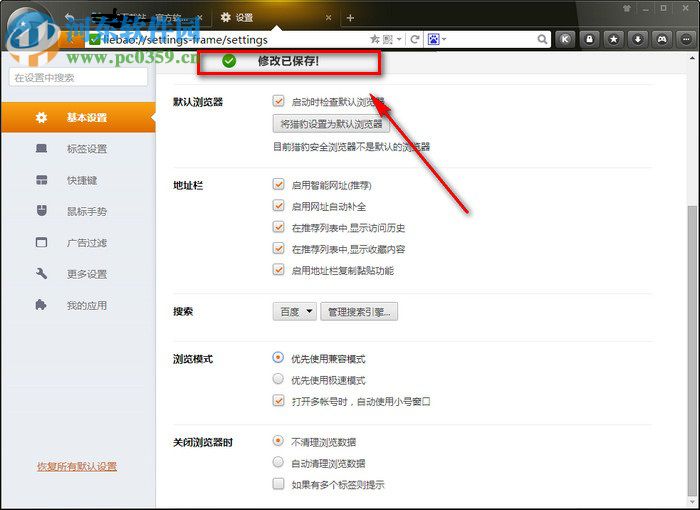Bookmark page with star icon in address bar

click(x=374, y=39)
